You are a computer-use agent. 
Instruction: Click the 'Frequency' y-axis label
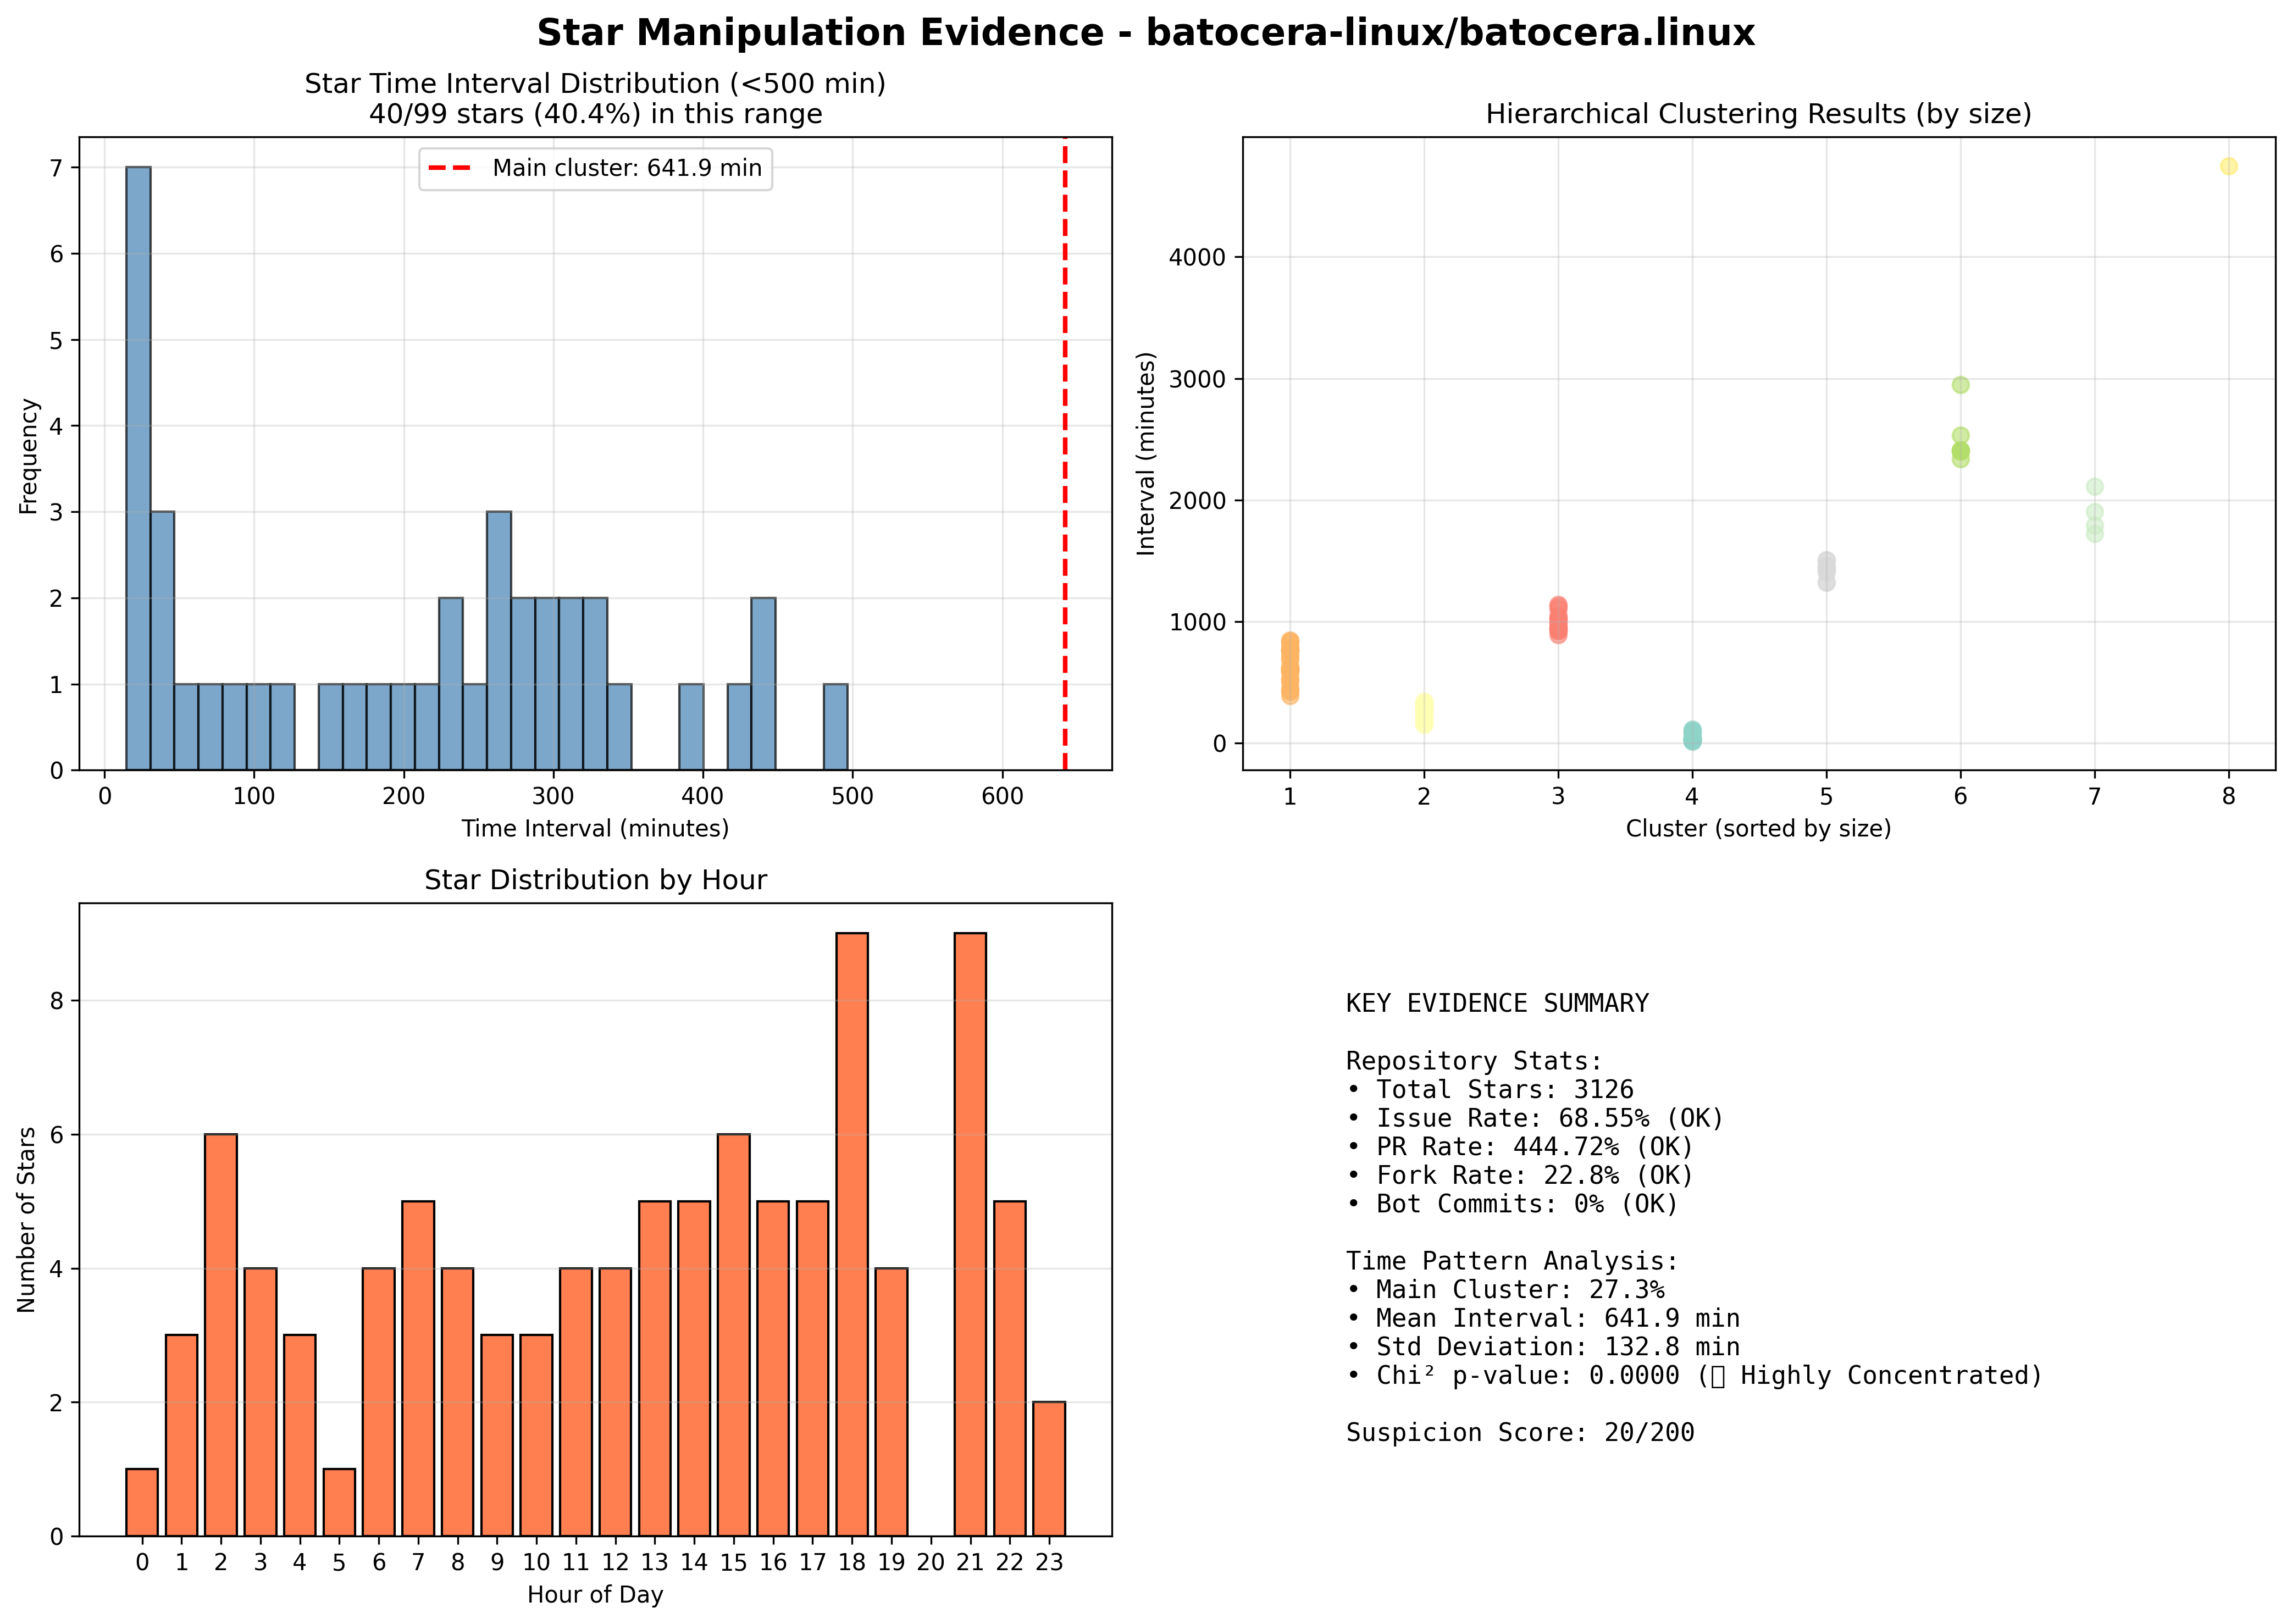[x=28, y=456]
